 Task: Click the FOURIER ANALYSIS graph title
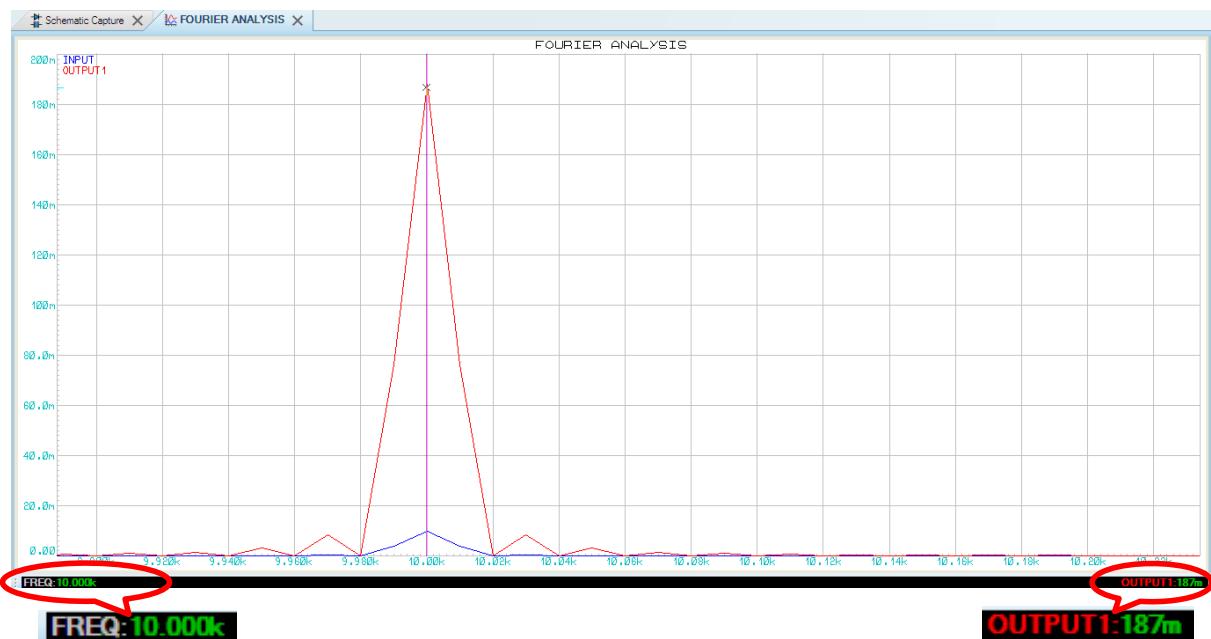click(610, 45)
